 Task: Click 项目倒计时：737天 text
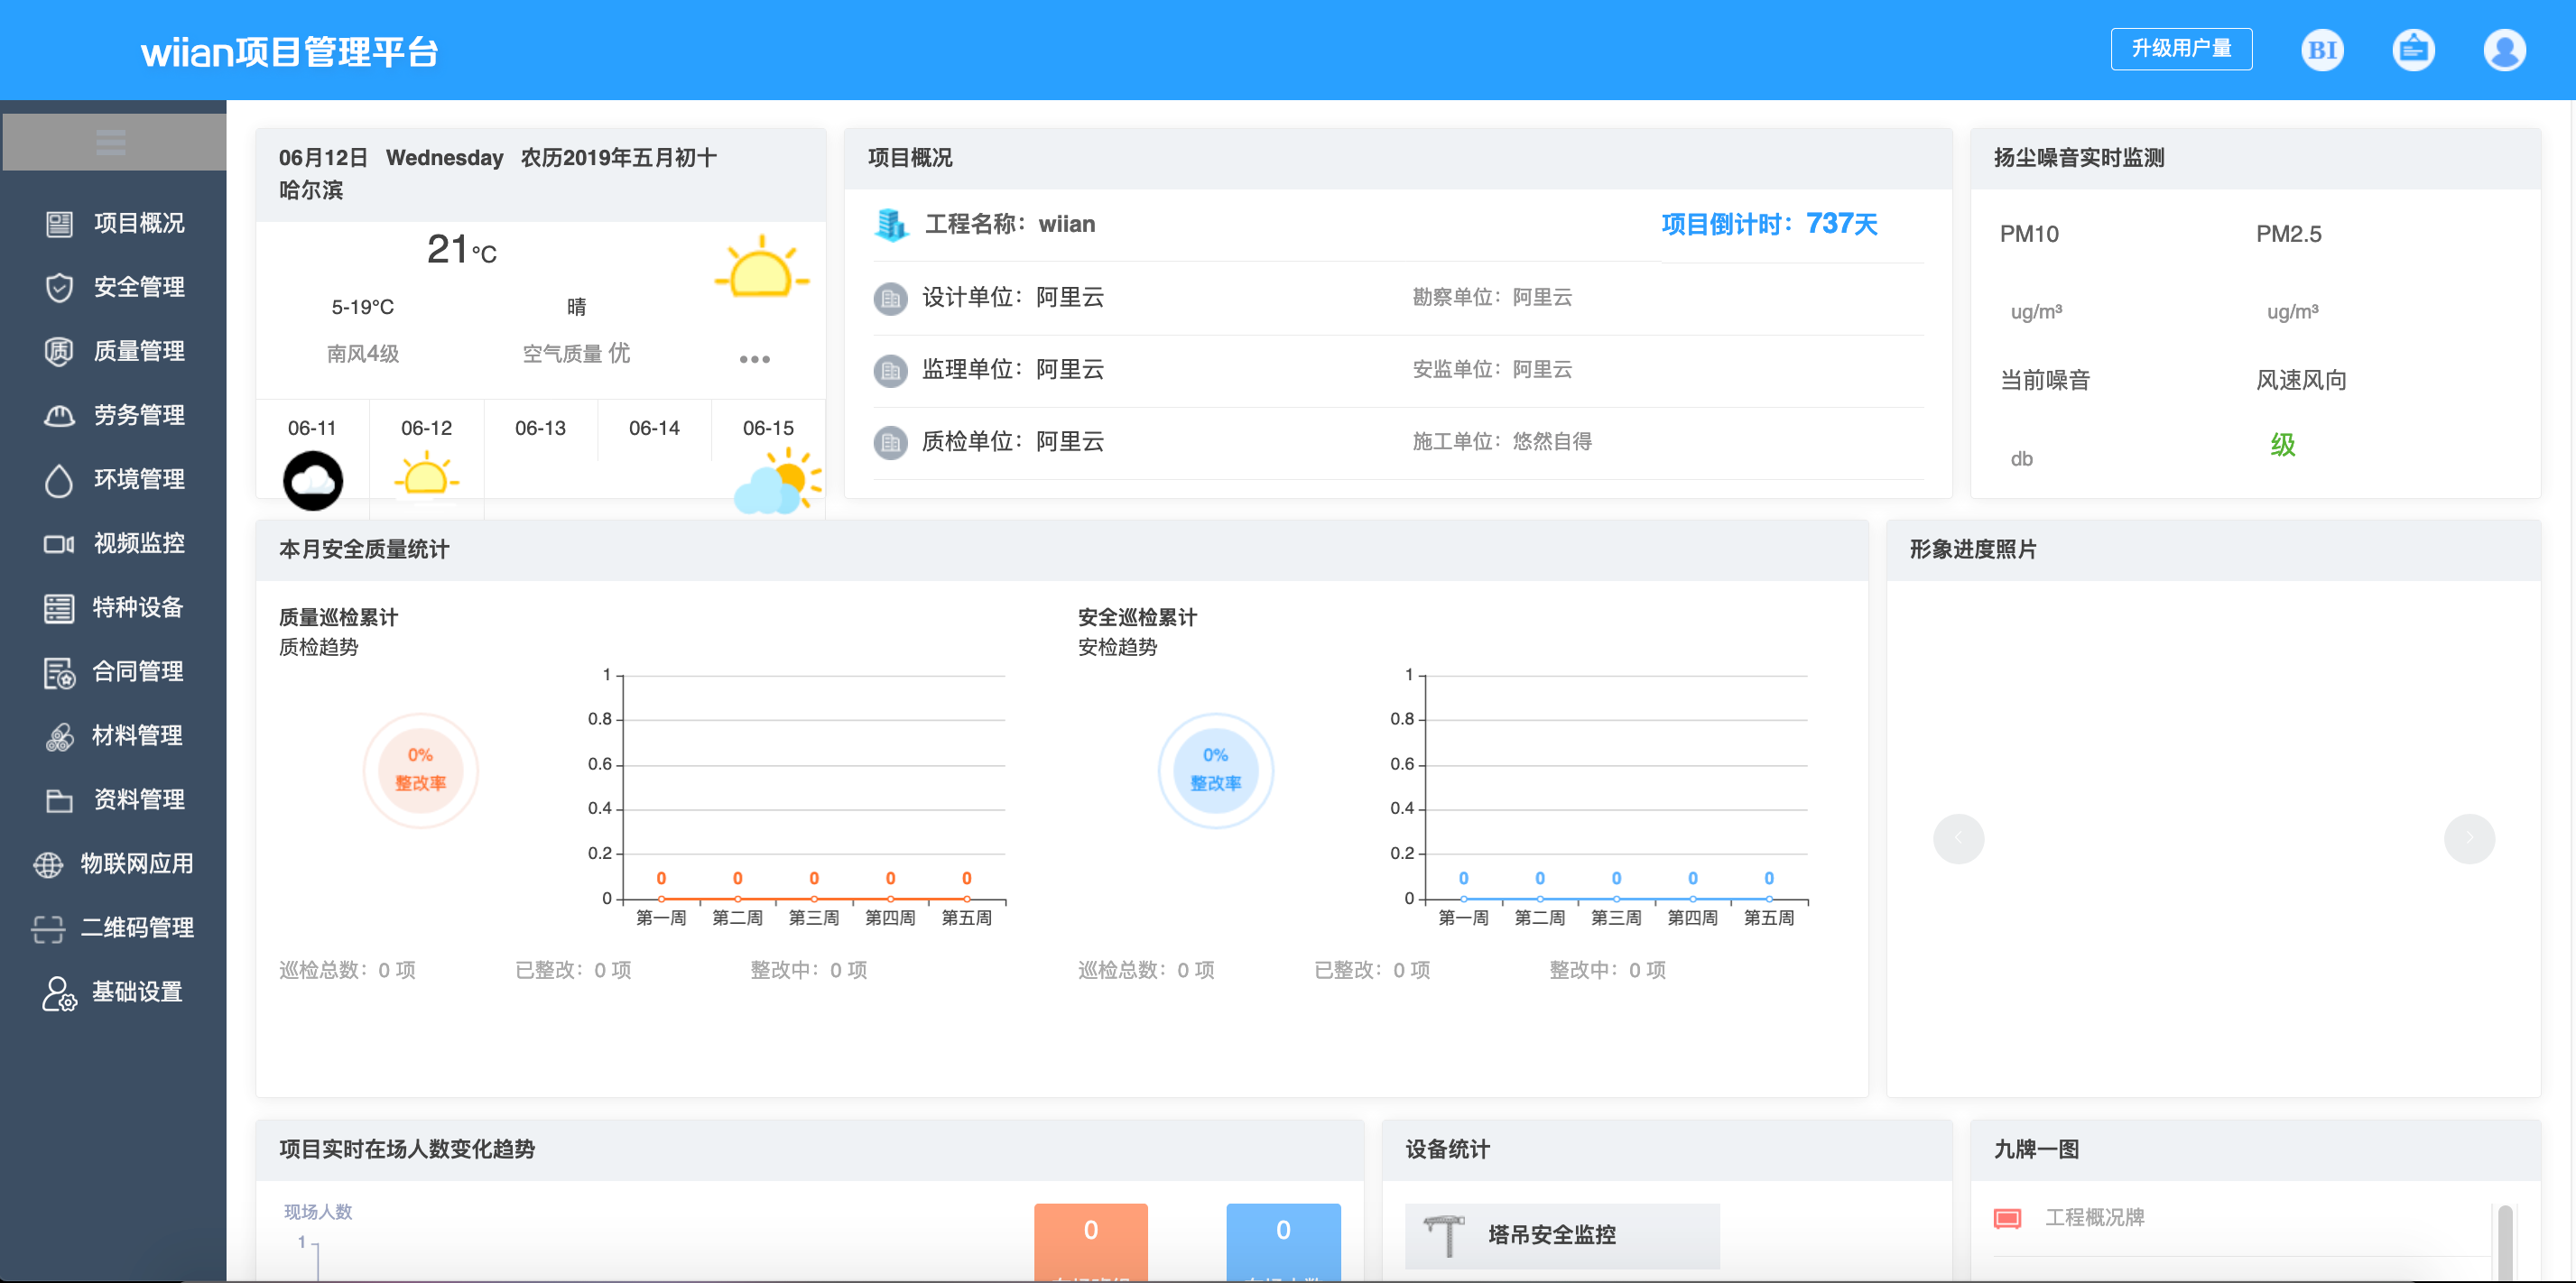(x=1769, y=224)
